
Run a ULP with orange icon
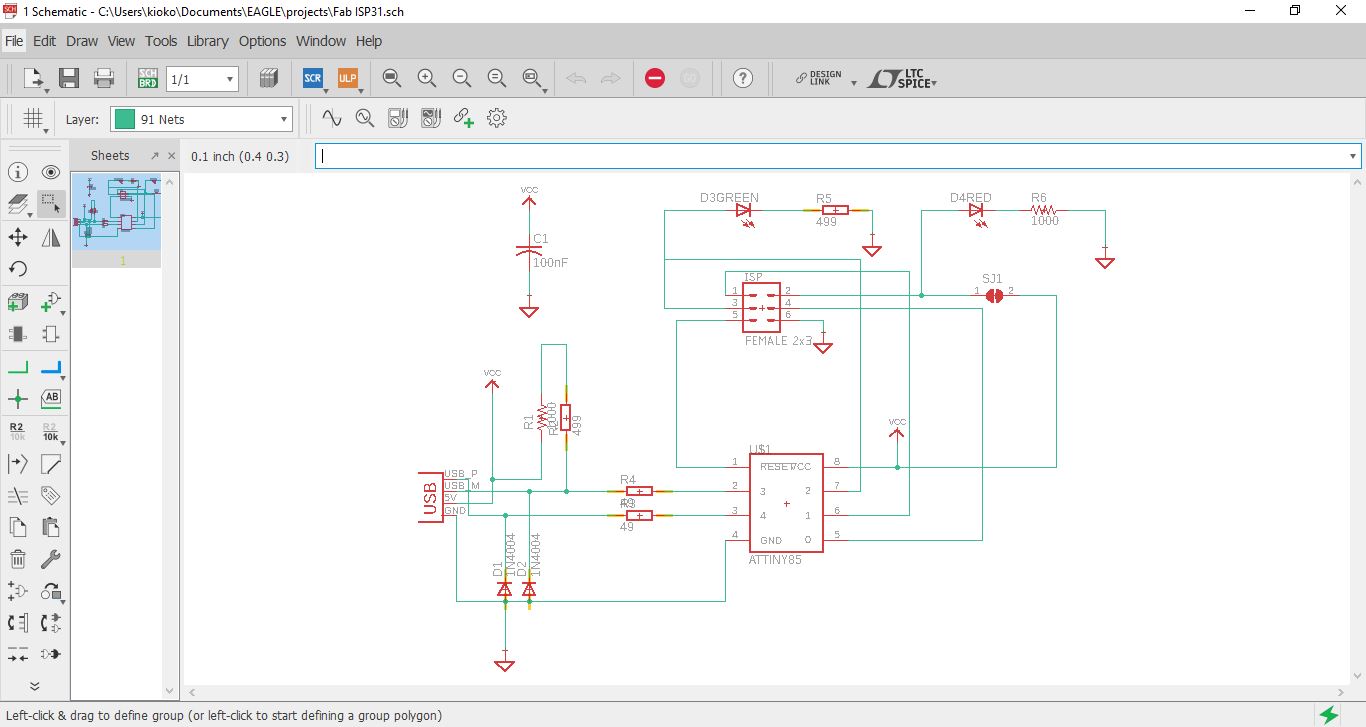347,78
